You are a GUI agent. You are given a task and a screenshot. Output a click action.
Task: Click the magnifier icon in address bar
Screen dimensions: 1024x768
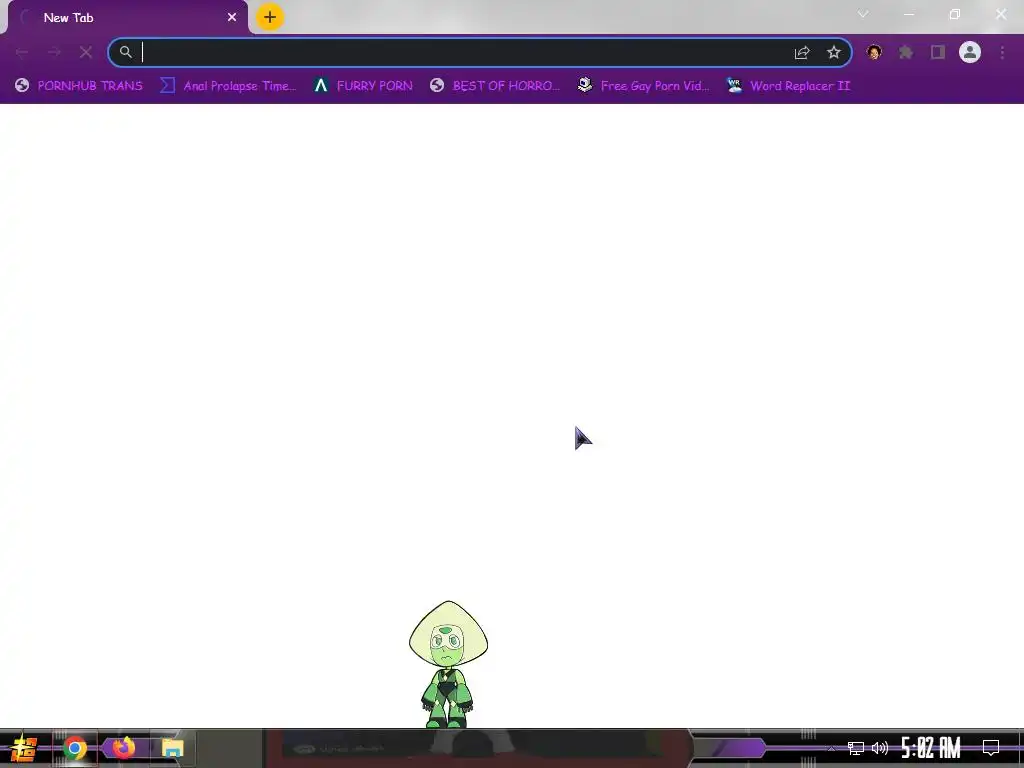125,52
